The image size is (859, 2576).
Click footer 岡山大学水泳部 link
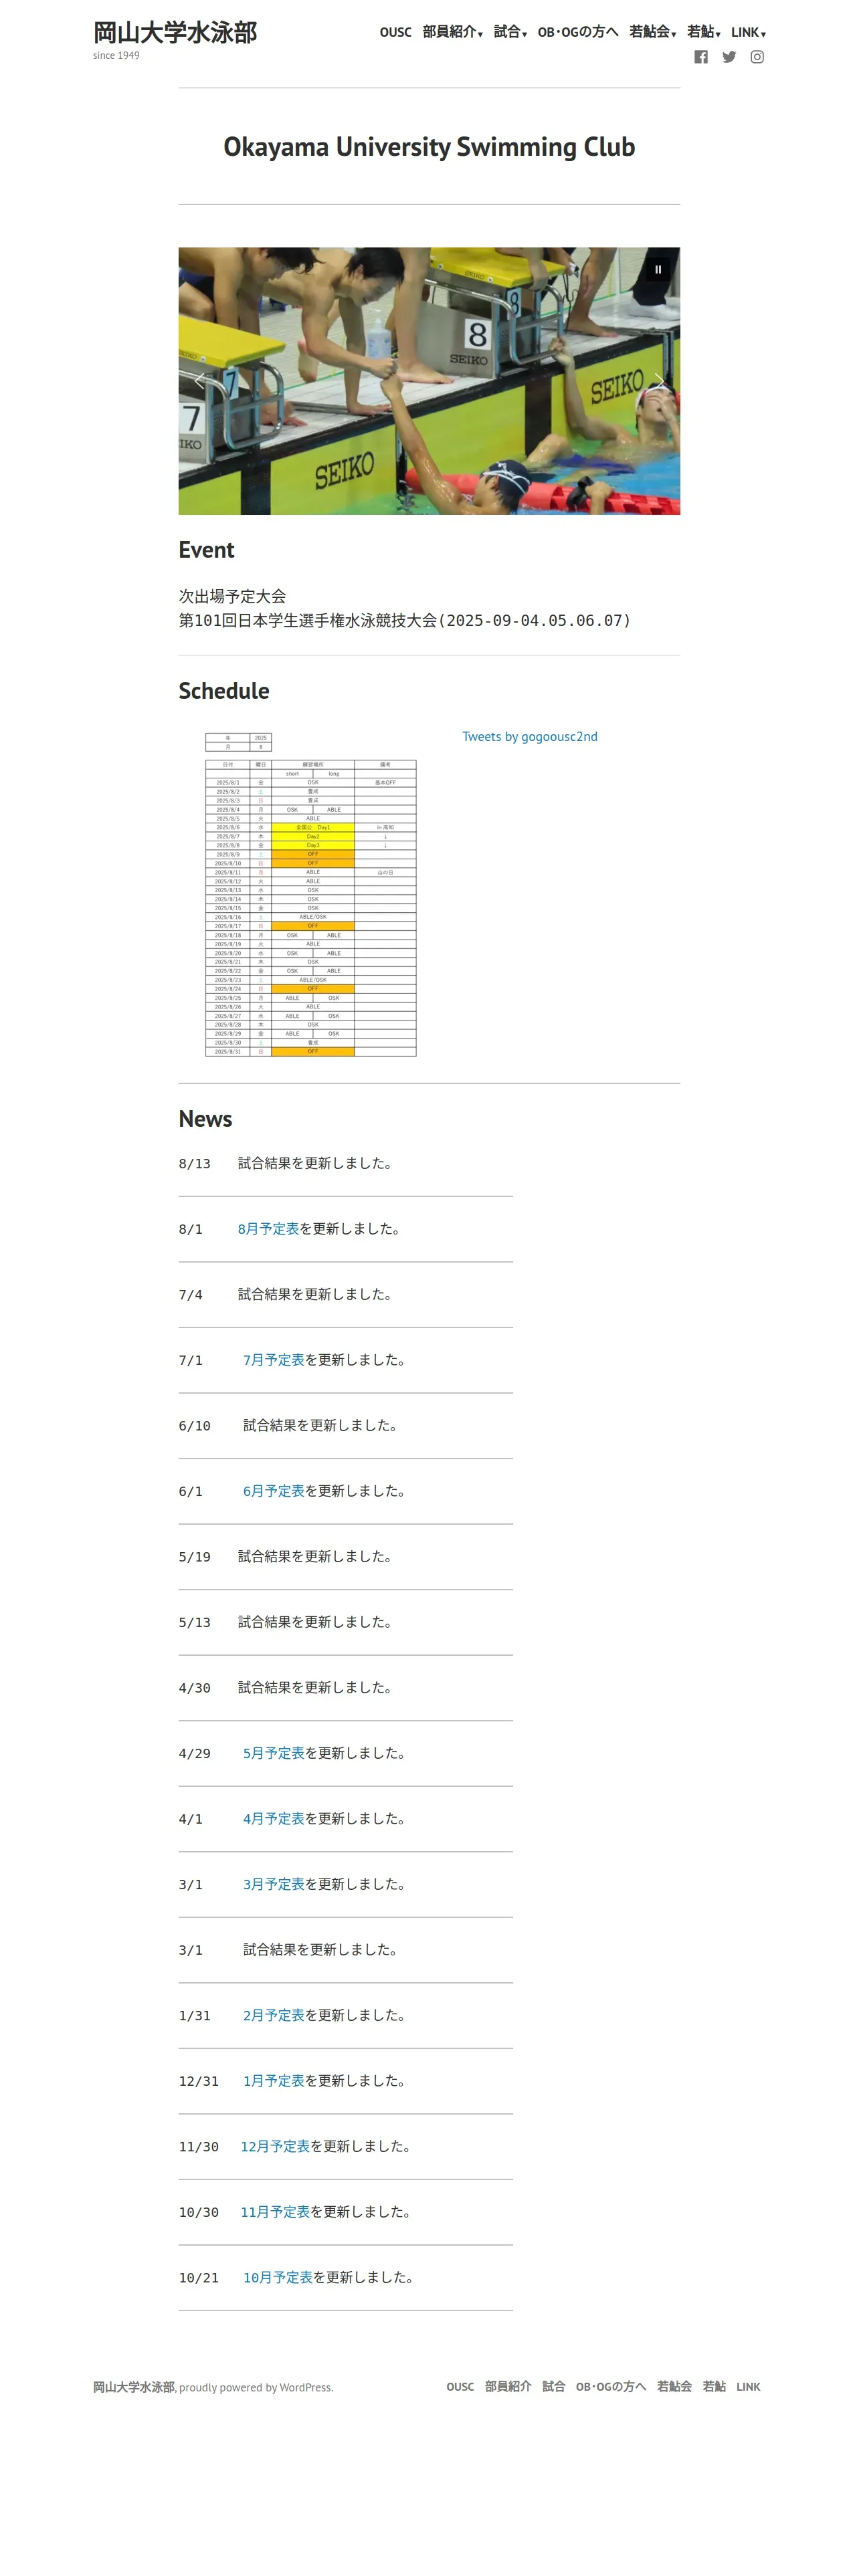(x=134, y=2387)
